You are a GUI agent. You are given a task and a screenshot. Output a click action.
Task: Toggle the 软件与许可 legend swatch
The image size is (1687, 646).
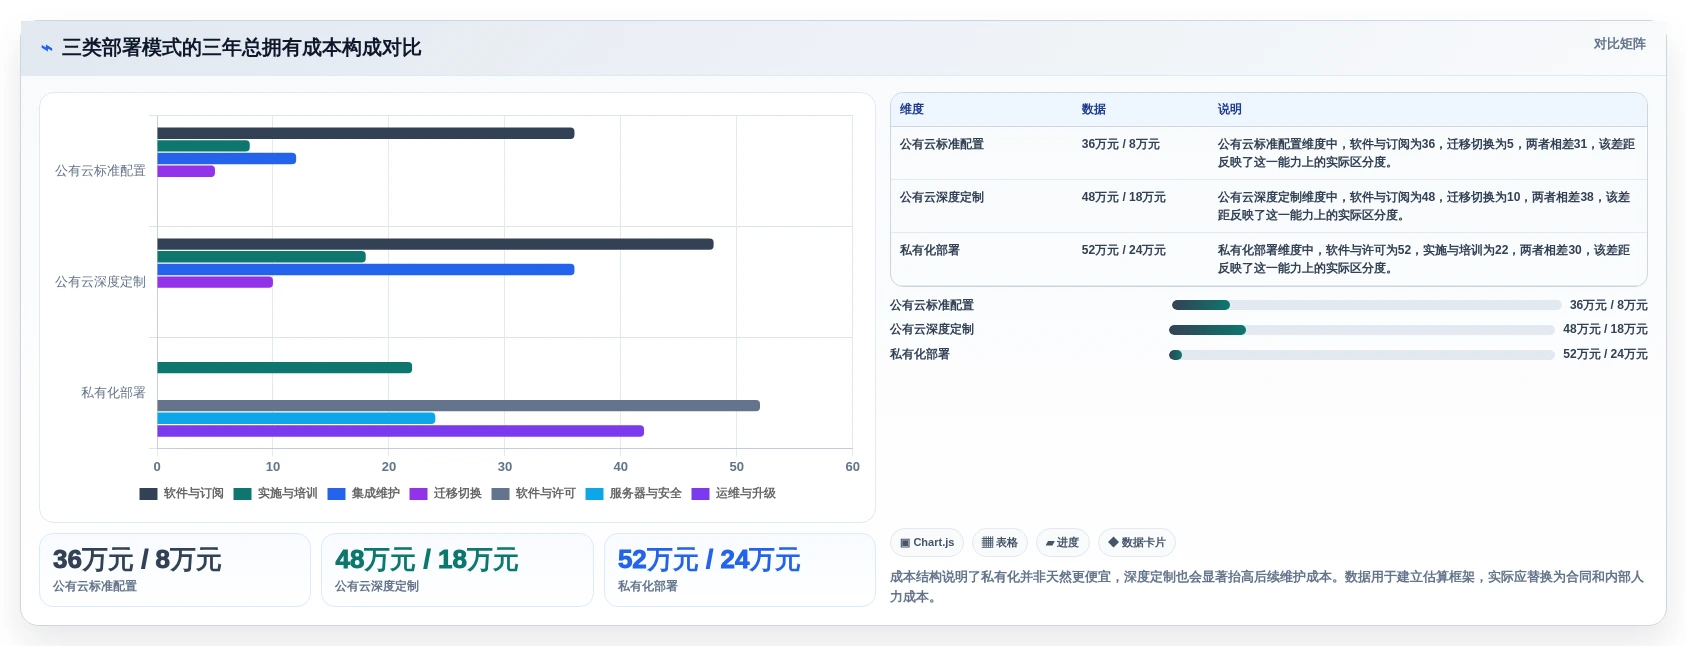(x=500, y=494)
